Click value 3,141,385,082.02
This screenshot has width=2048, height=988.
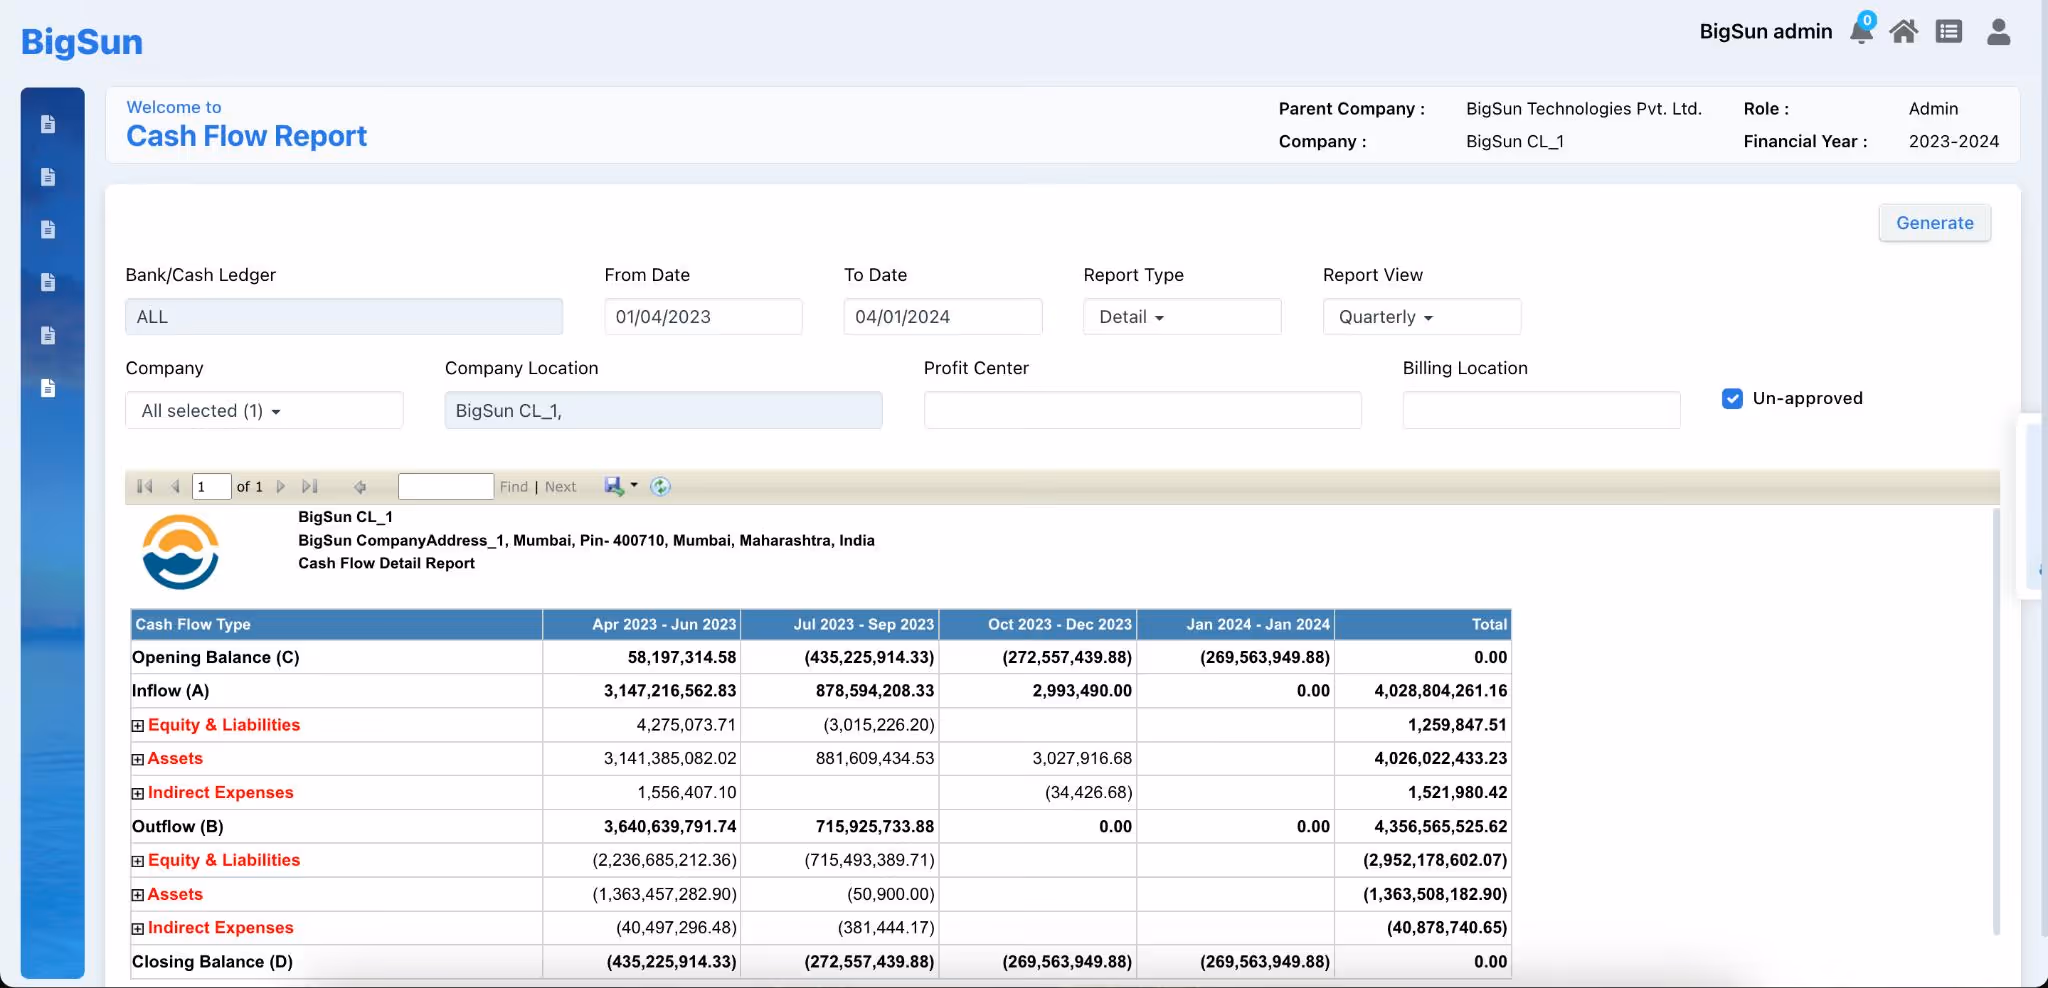pyautogui.click(x=670, y=759)
